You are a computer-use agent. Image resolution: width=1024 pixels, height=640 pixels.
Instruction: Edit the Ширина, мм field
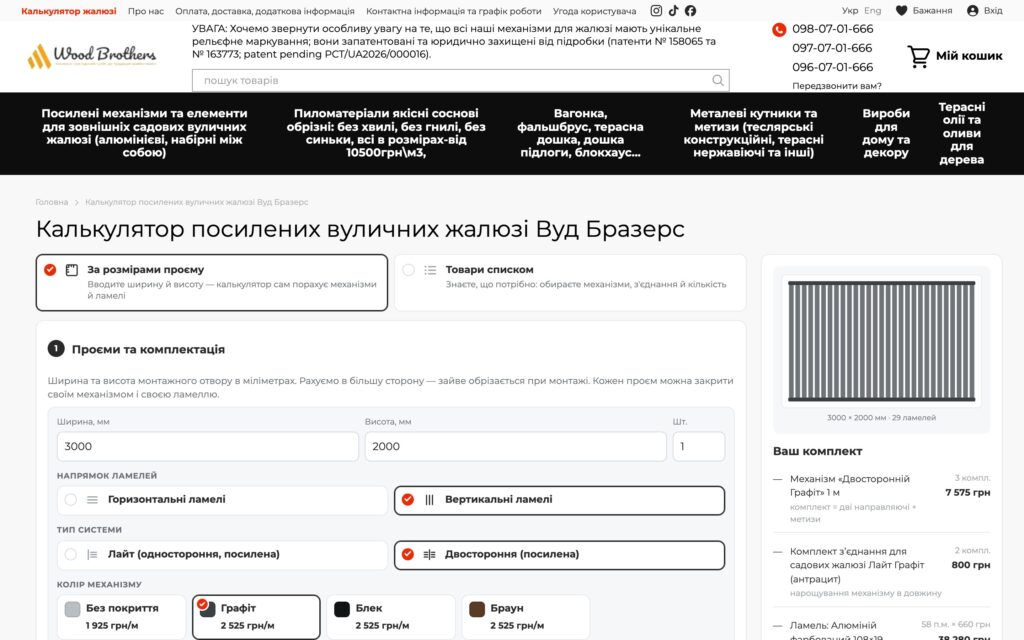[208, 447]
